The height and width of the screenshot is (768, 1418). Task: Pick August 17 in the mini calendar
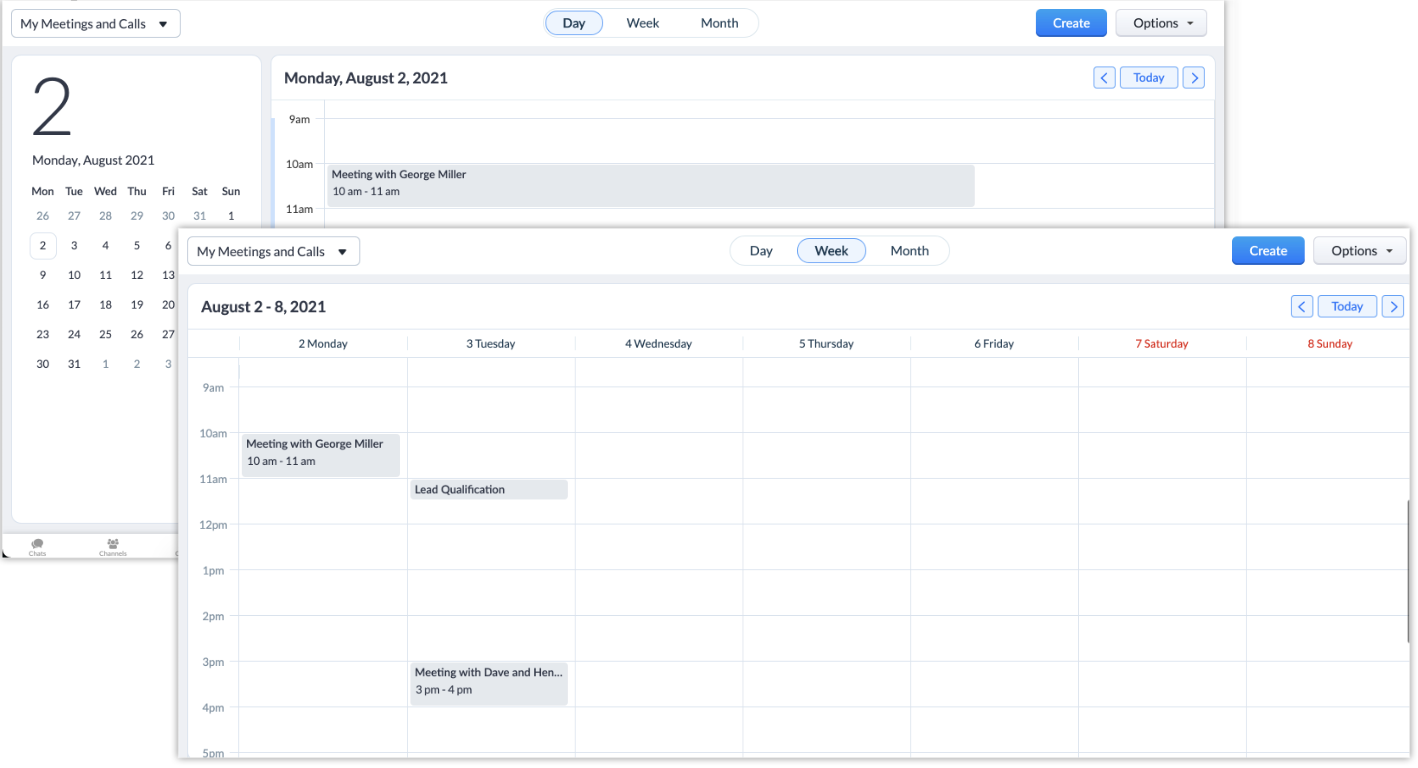[x=74, y=305]
